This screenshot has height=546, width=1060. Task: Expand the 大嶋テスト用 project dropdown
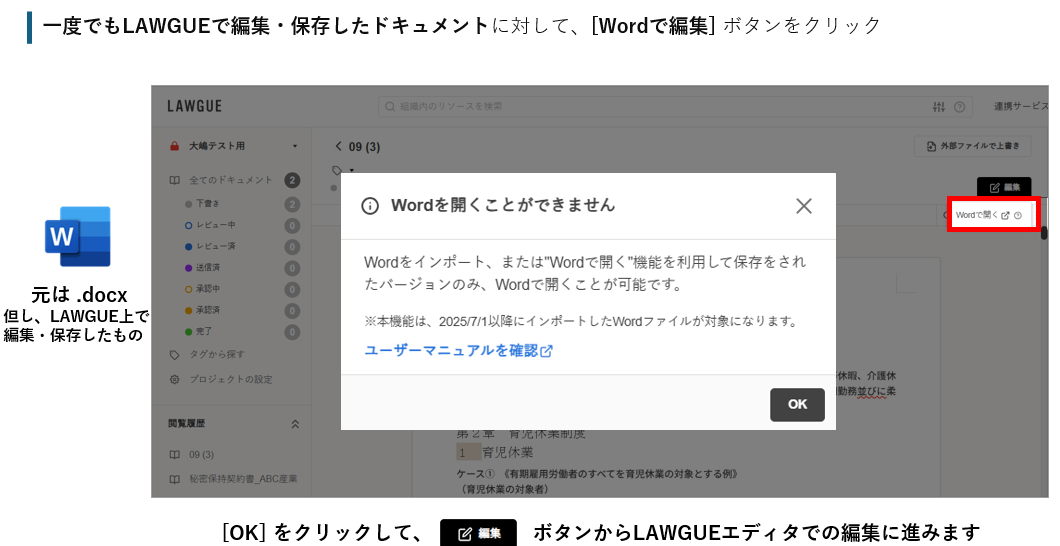294,146
